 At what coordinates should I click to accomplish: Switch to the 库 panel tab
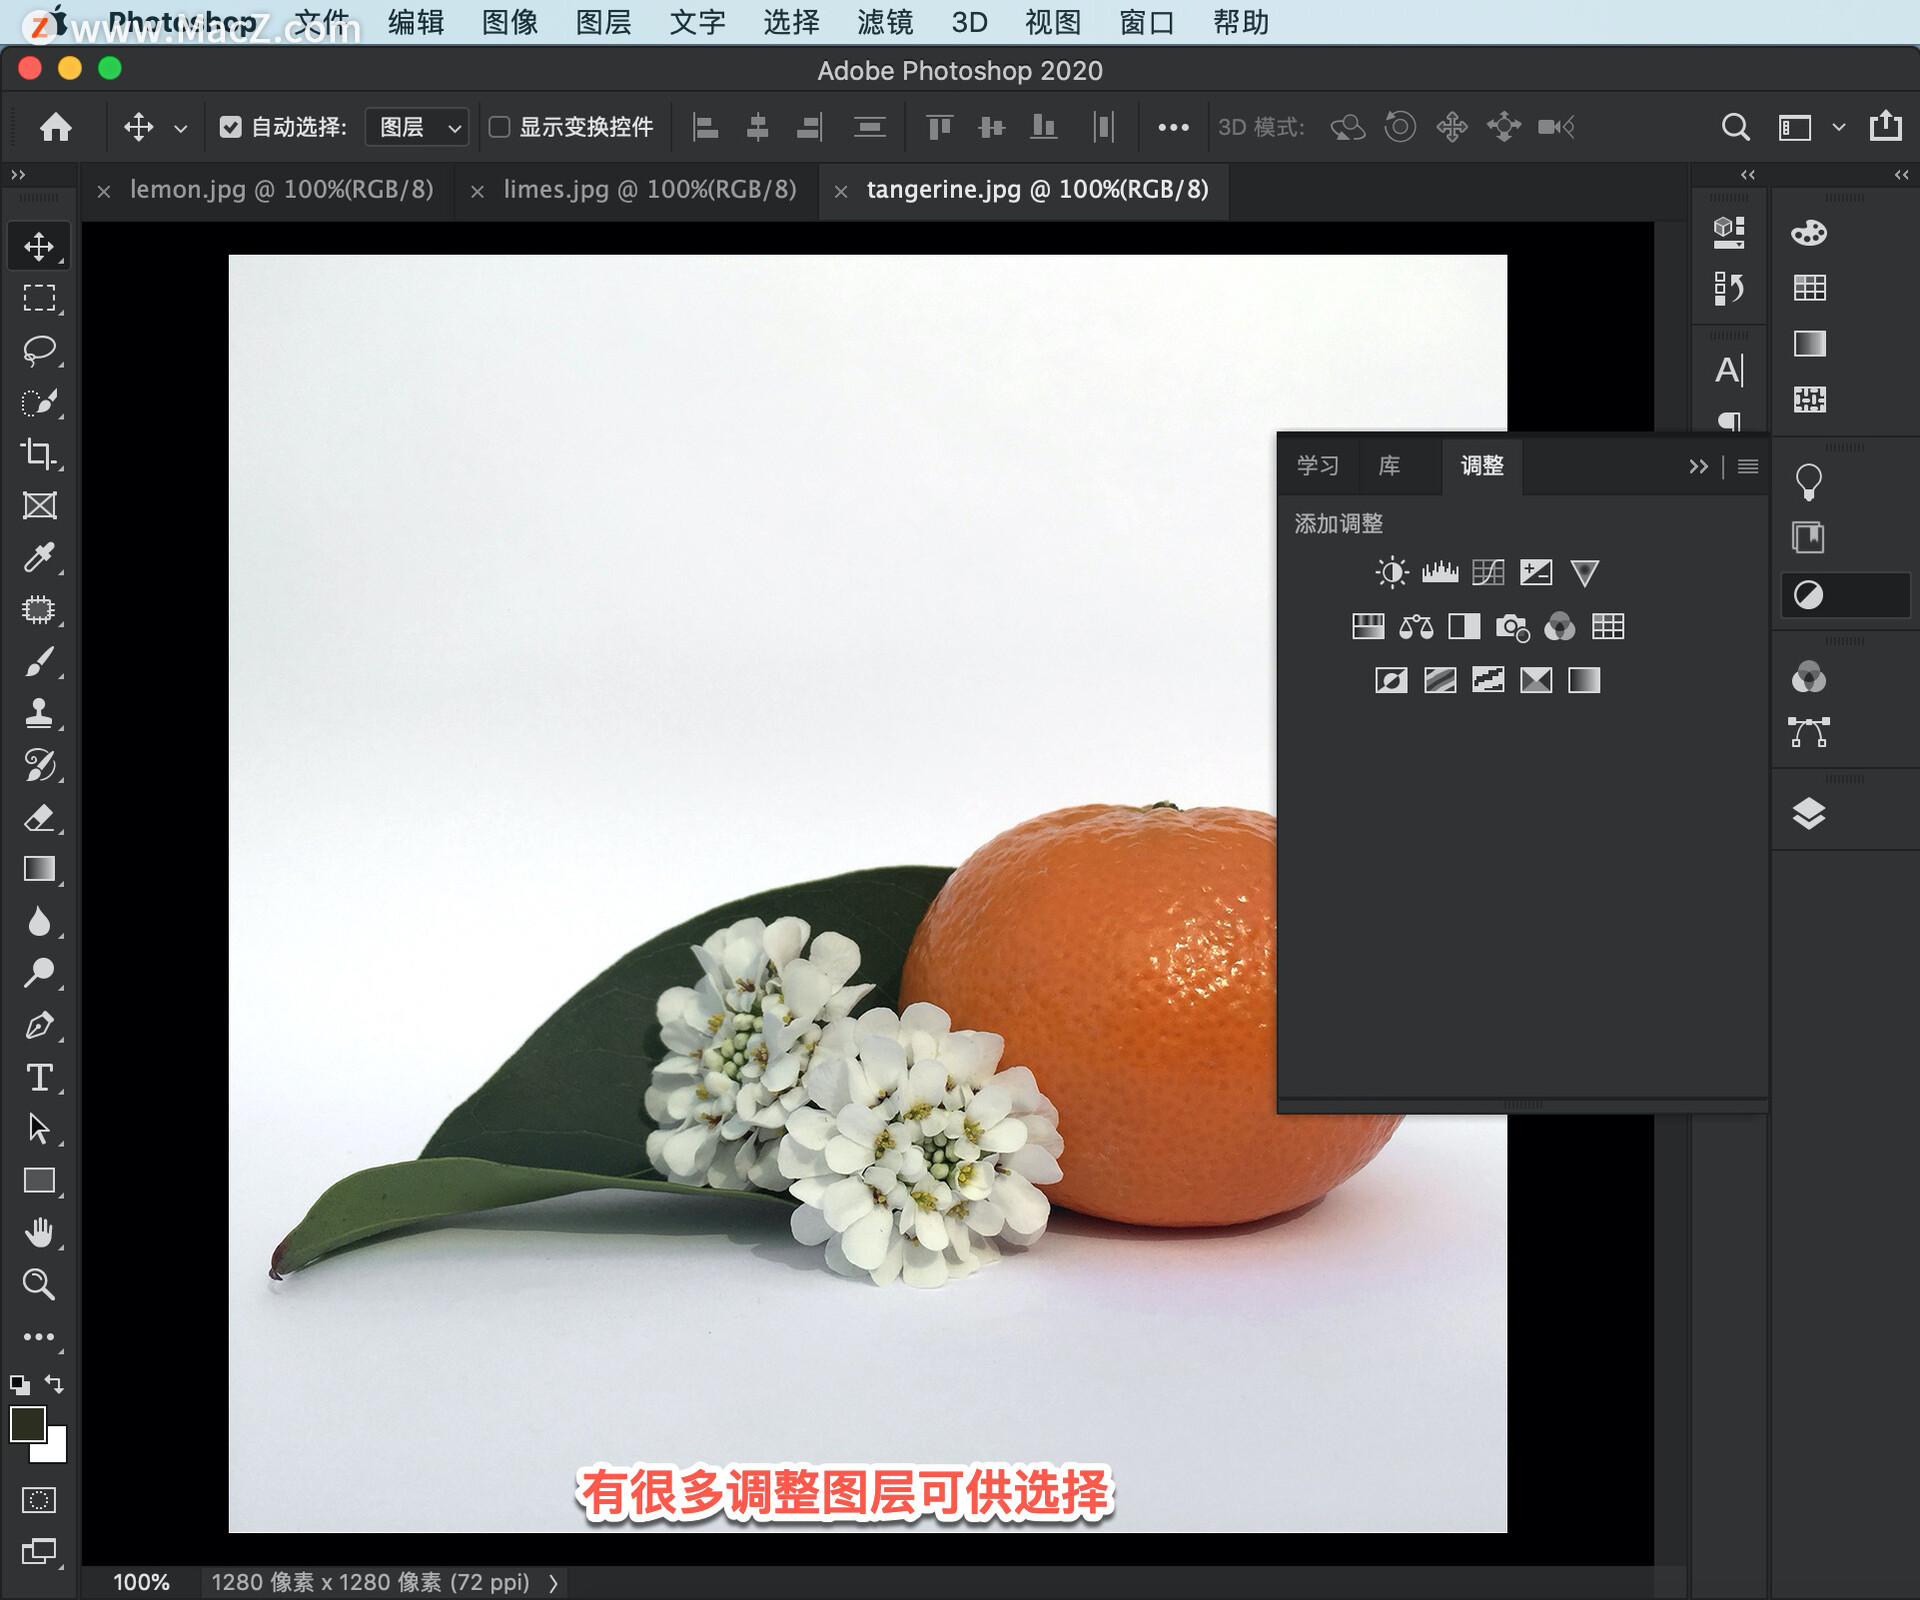(1389, 466)
